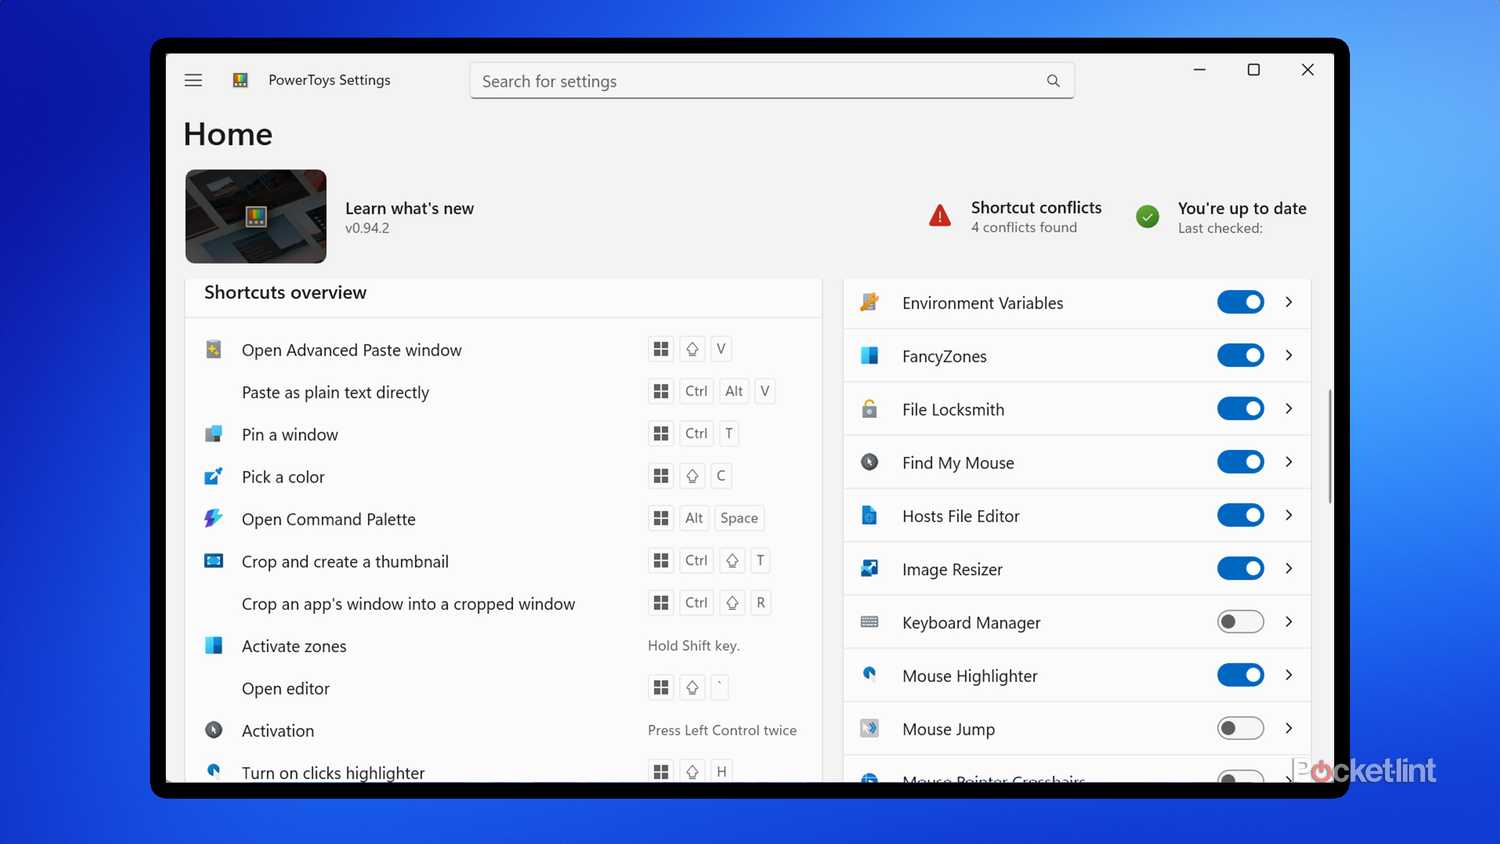Select the Keyboard Manager icon
The height and width of the screenshot is (844, 1500).
click(x=869, y=621)
